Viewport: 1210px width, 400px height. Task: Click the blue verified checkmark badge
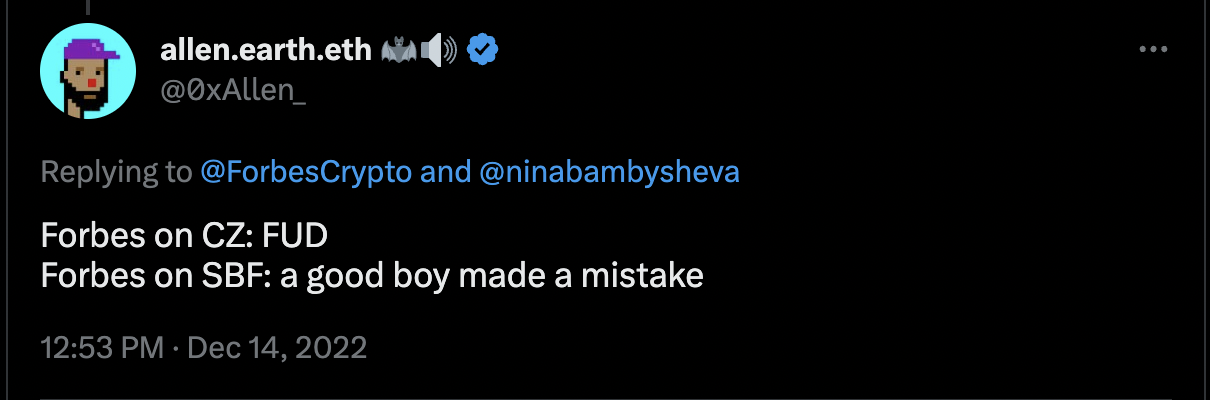(x=484, y=48)
